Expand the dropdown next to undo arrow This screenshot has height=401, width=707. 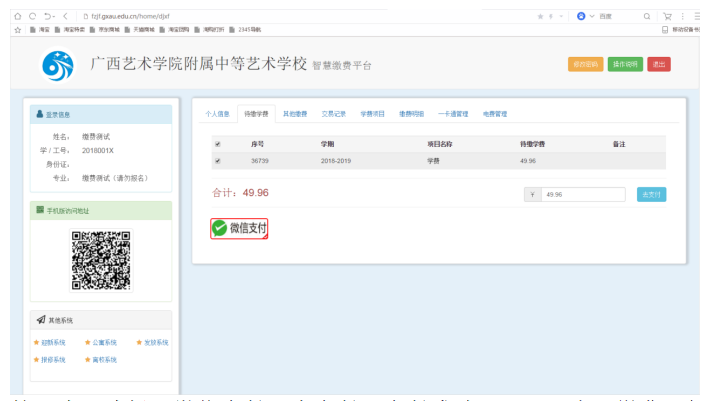pos(54,17)
